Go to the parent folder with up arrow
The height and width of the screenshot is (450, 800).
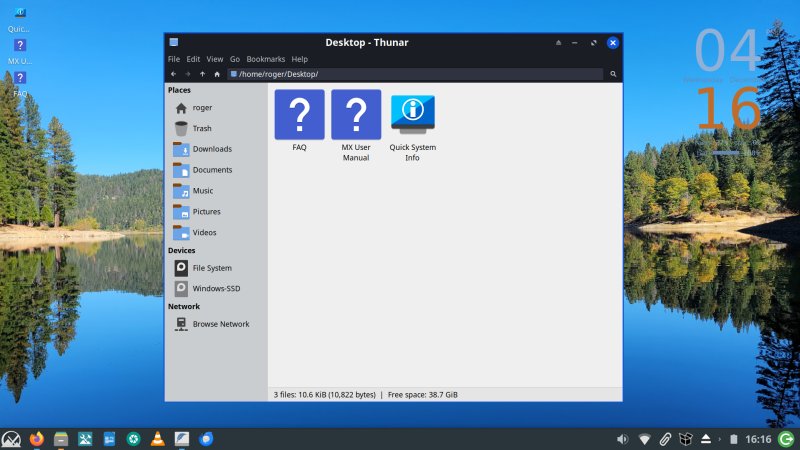tap(202, 74)
